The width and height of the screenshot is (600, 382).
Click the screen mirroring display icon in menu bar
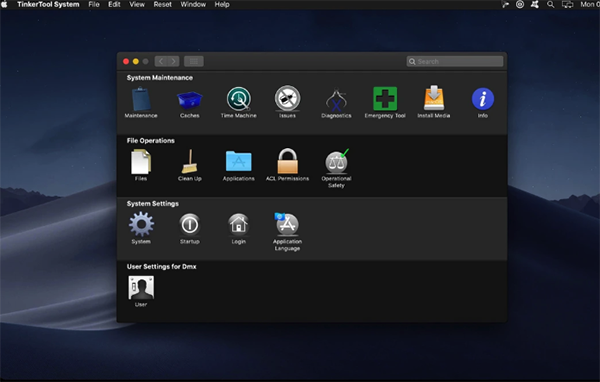pos(567,5)
